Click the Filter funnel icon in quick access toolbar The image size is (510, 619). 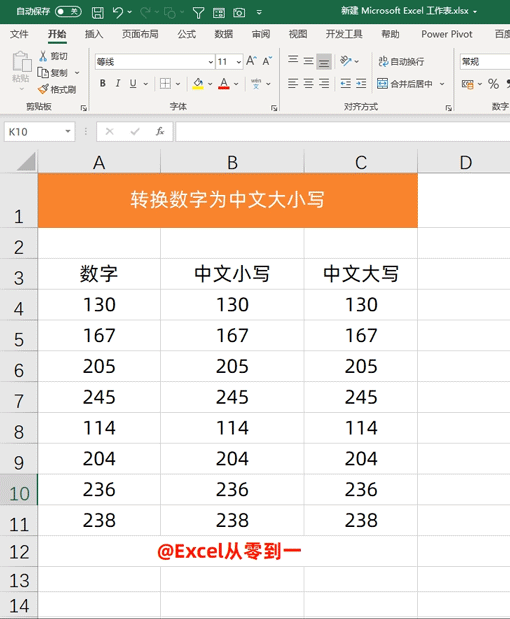199,13
